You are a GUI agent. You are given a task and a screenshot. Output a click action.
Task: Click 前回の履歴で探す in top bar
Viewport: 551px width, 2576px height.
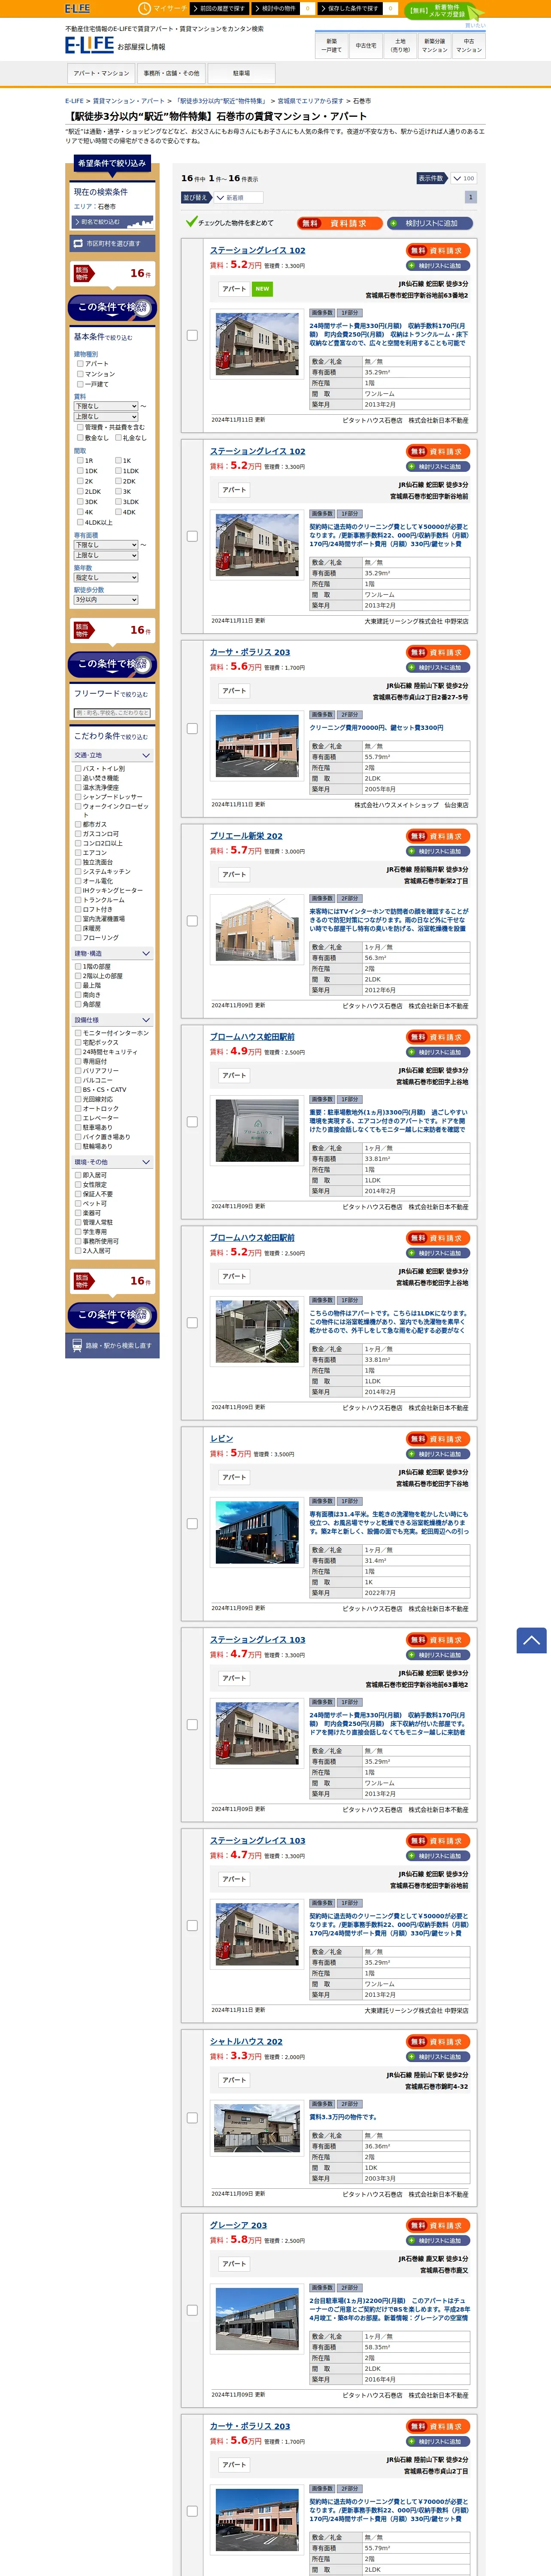219,8
